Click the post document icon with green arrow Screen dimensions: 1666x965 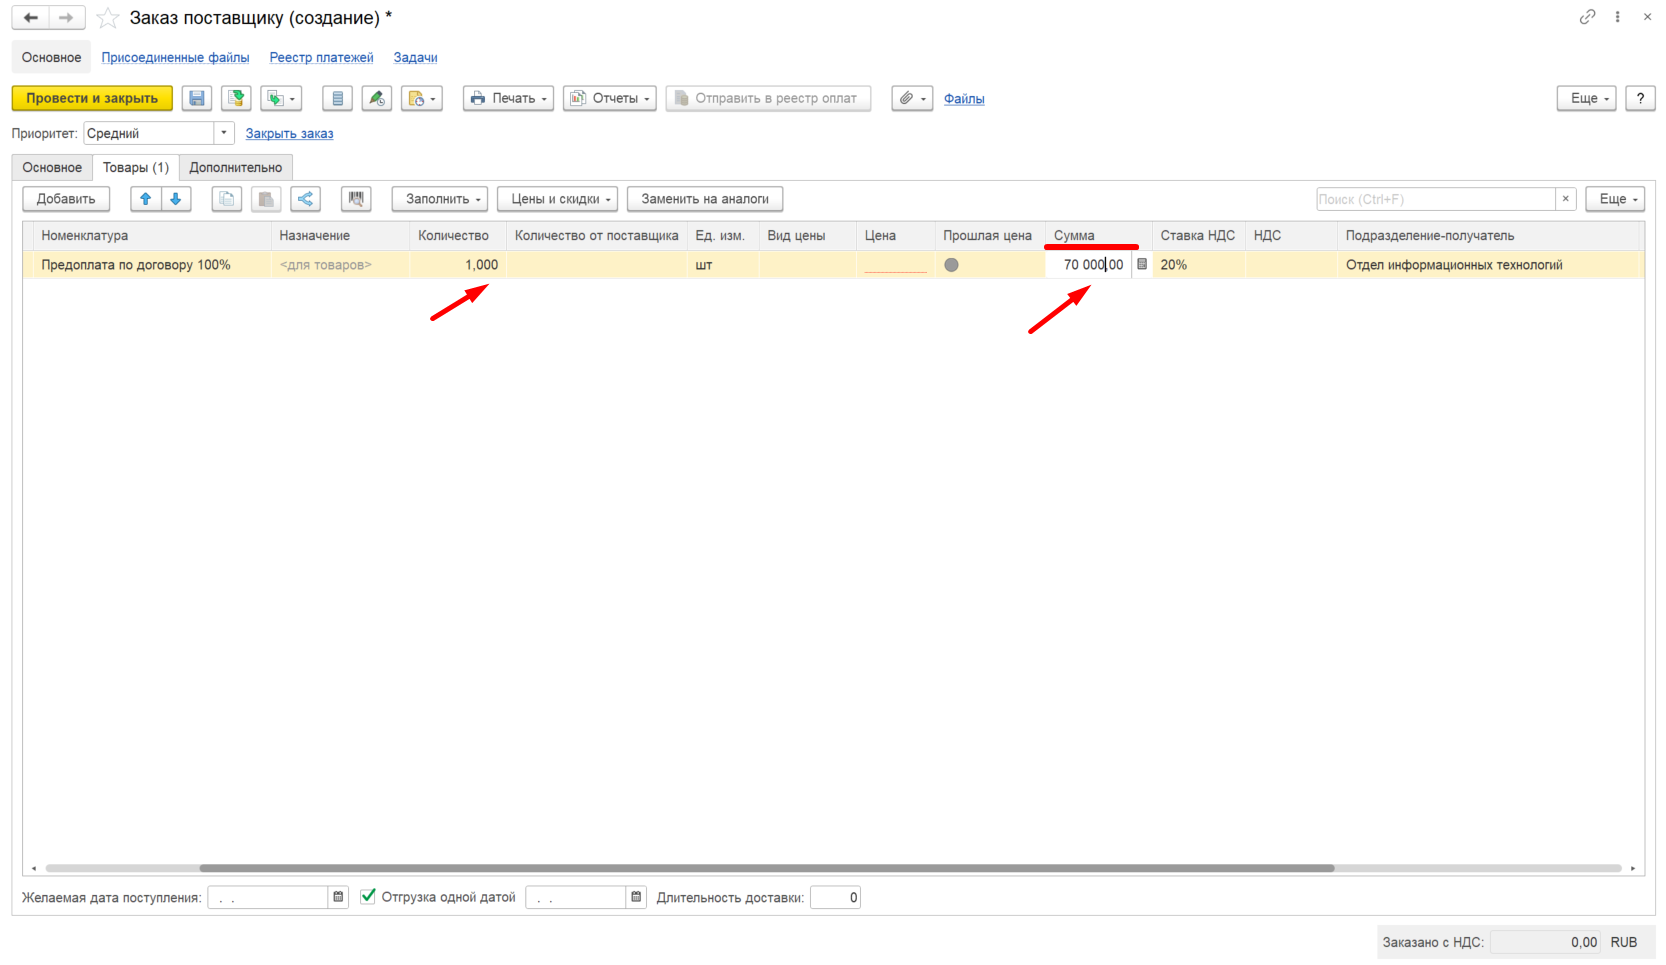click(236, 98)
